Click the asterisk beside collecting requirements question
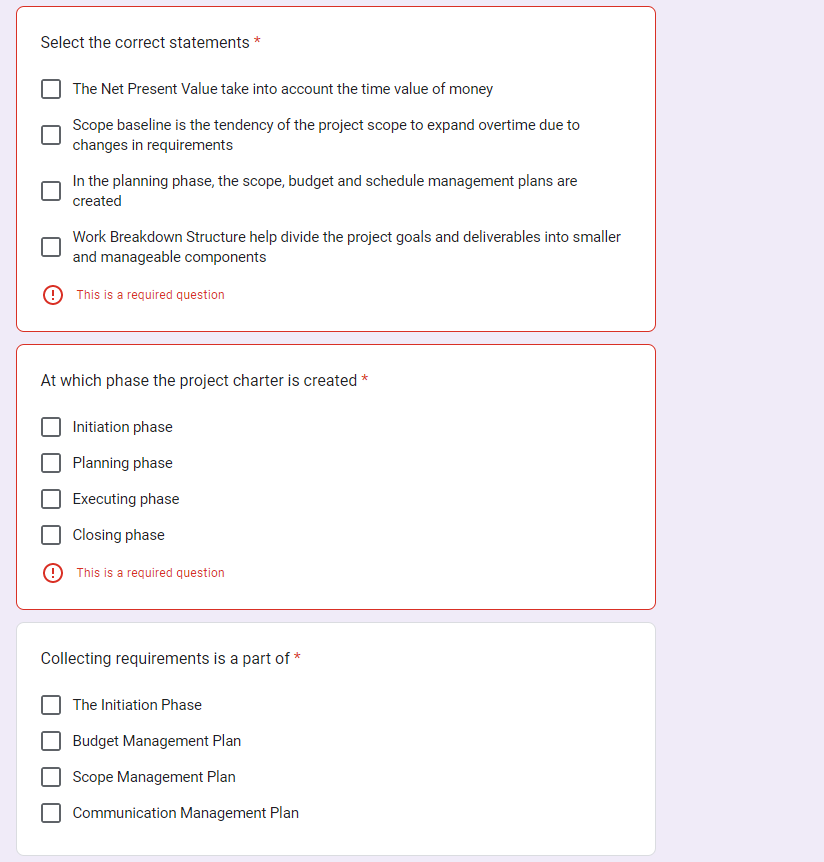 pos(297,659)
